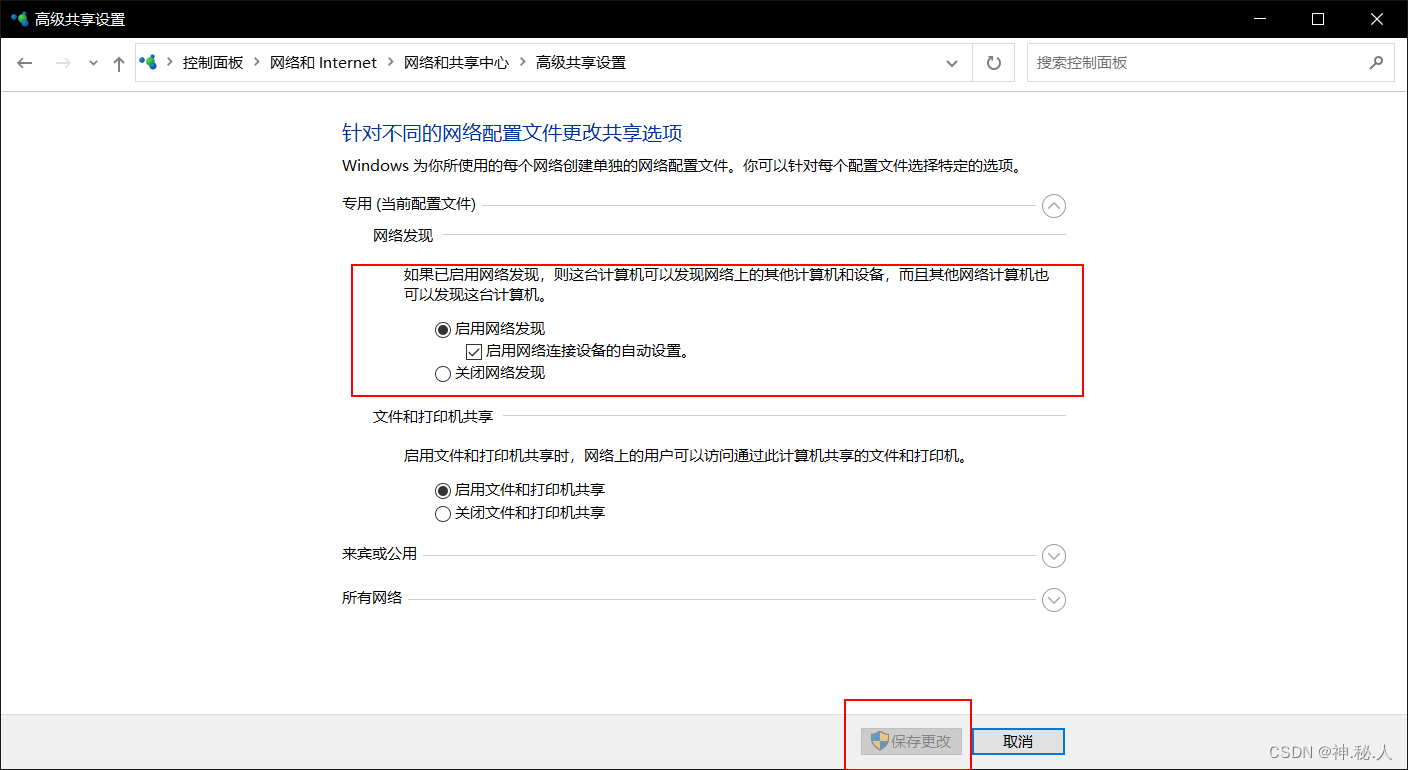This screenshot has height=770, width=1408.
Task: Select 关闭文件和打印机共享 radio button
Action: [x=443, y=513]
